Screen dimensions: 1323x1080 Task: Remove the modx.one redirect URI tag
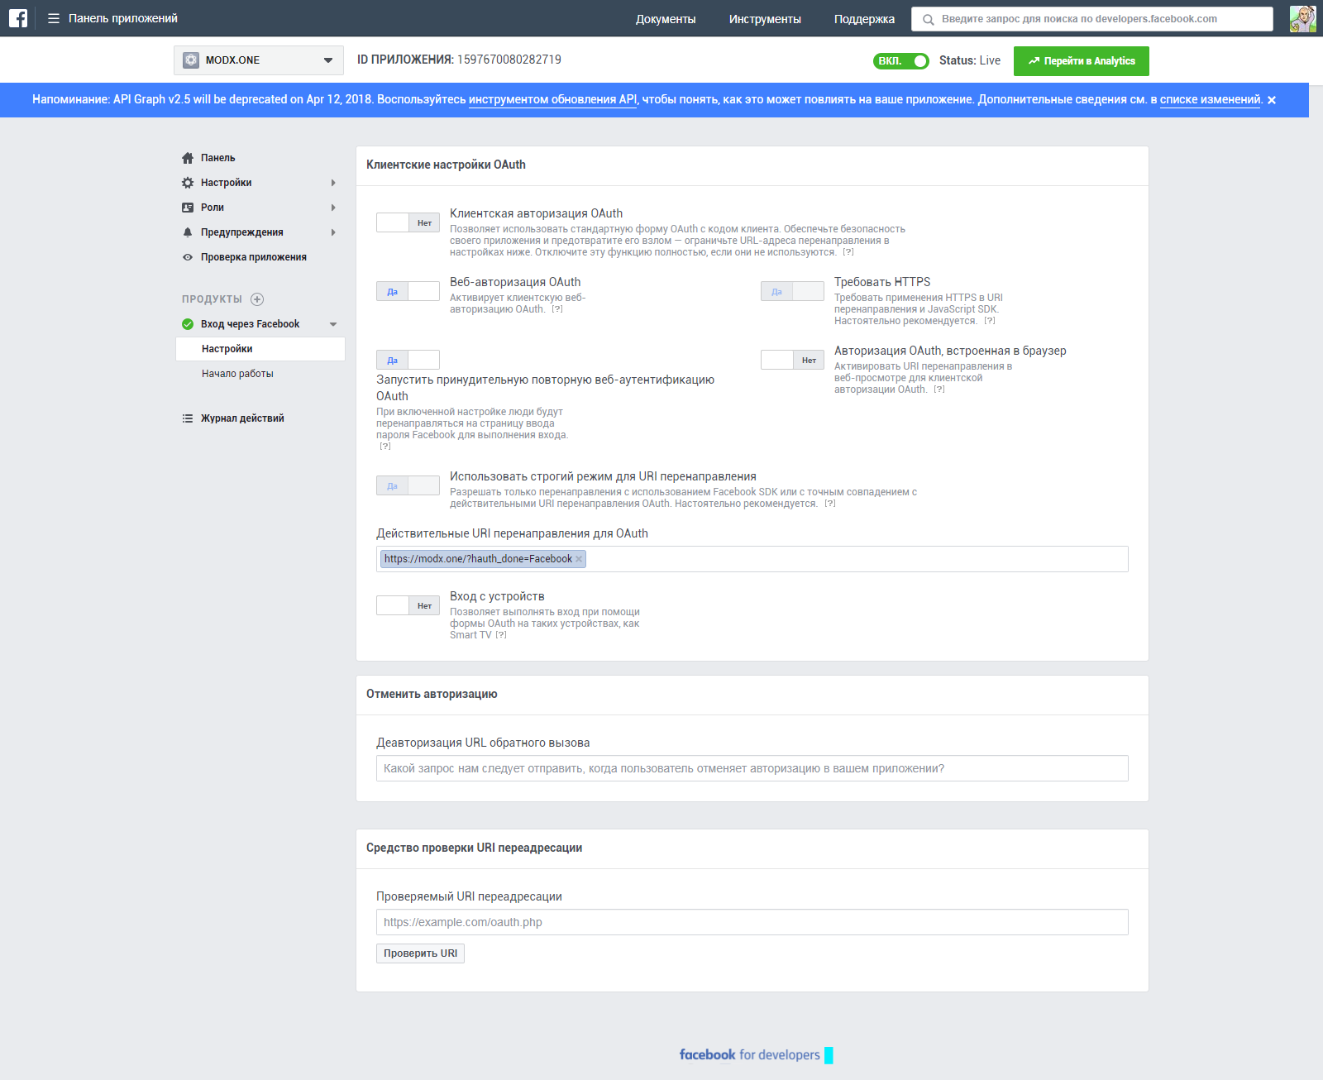[579, 559]
